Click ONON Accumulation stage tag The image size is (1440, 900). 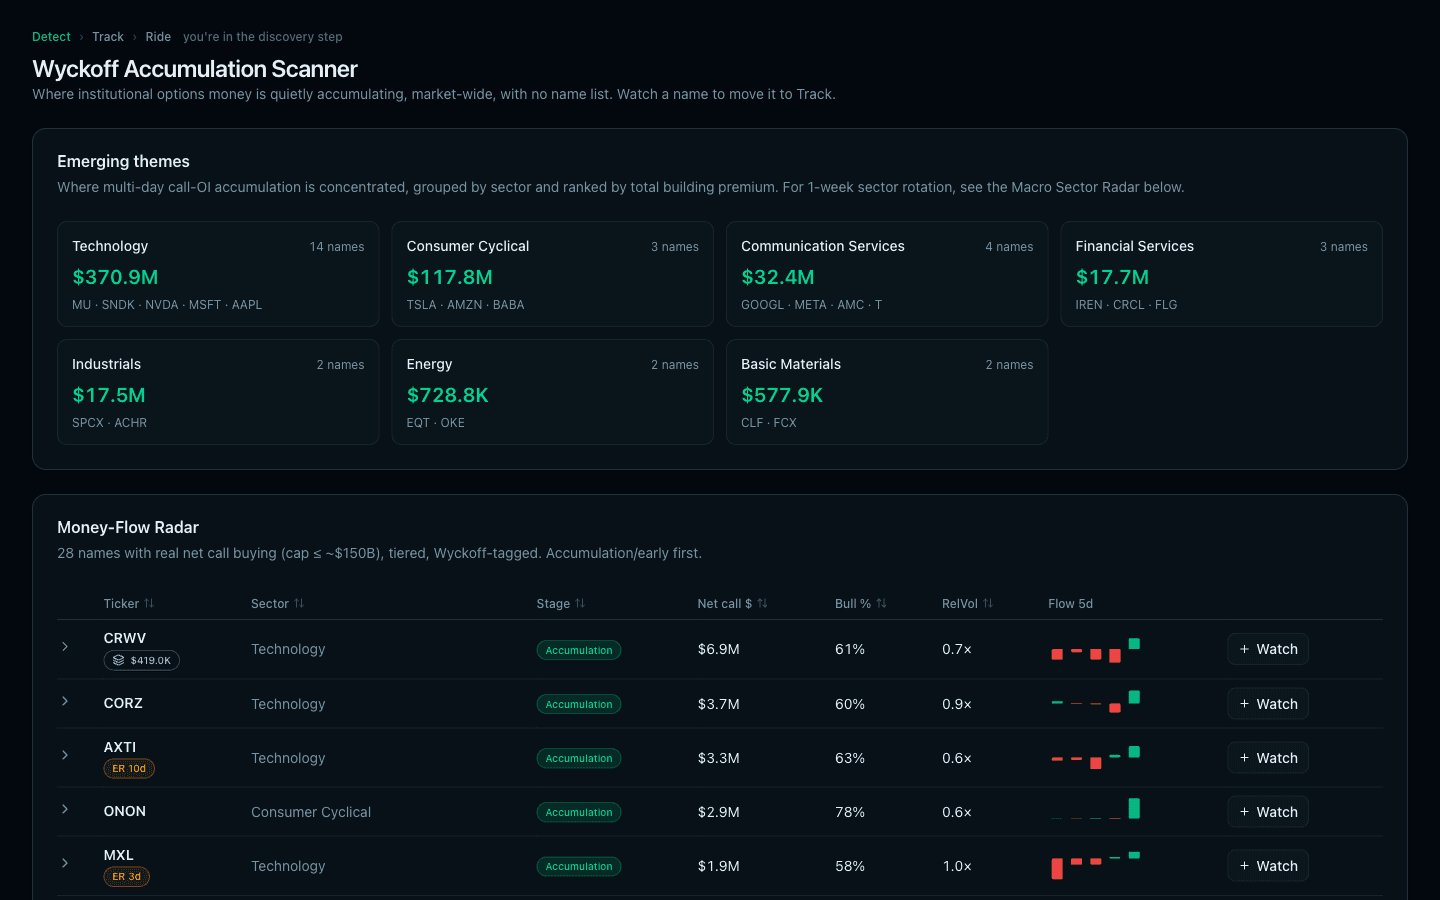pyautogui.click(x=579, y=812)
